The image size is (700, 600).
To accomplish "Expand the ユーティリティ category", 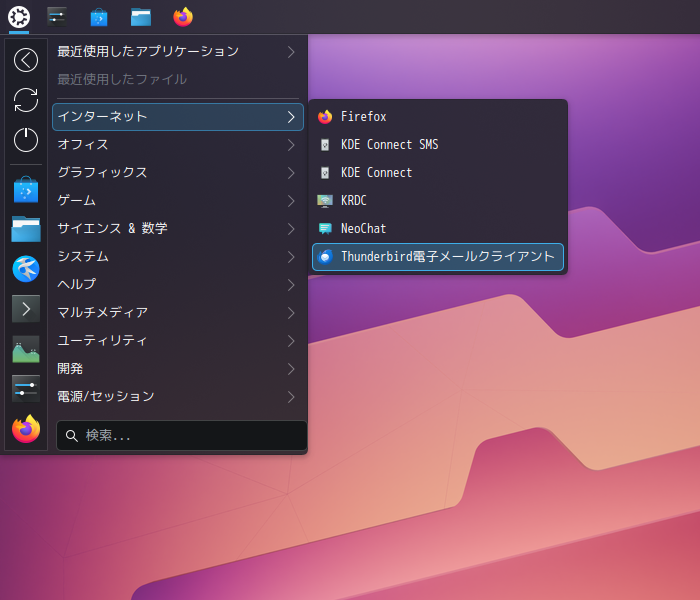I will click(178, 341).
